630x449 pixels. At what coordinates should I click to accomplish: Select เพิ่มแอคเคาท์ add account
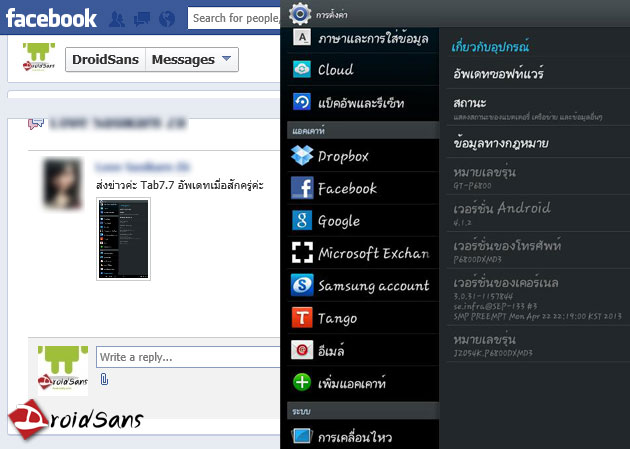pyautogui.click(x=363, y=383)
